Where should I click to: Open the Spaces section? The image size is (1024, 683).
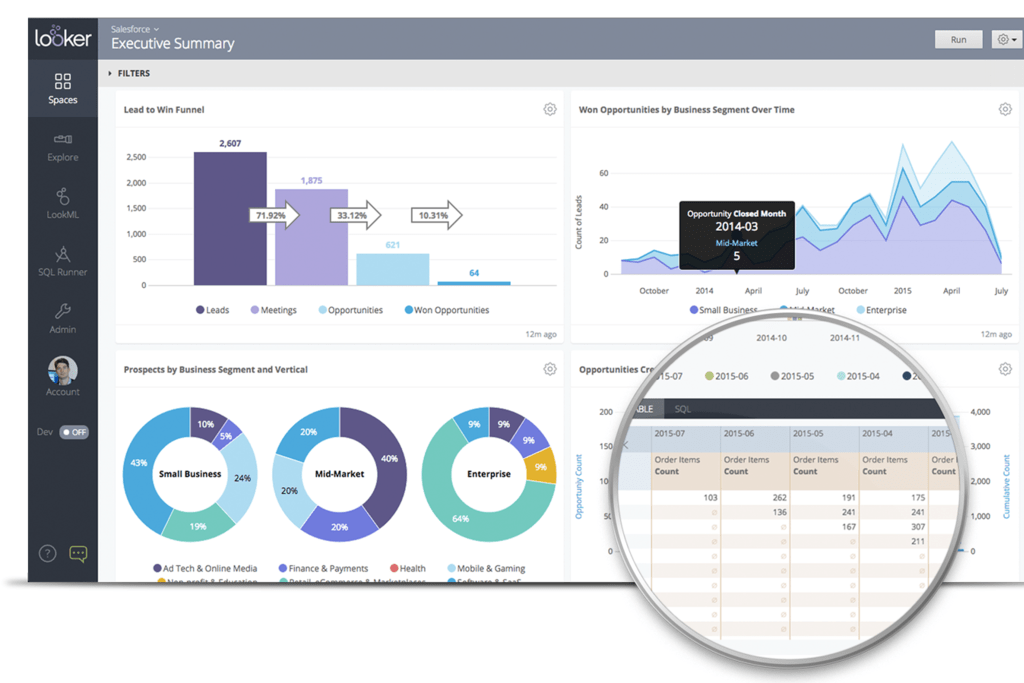(x=63, y=89)
